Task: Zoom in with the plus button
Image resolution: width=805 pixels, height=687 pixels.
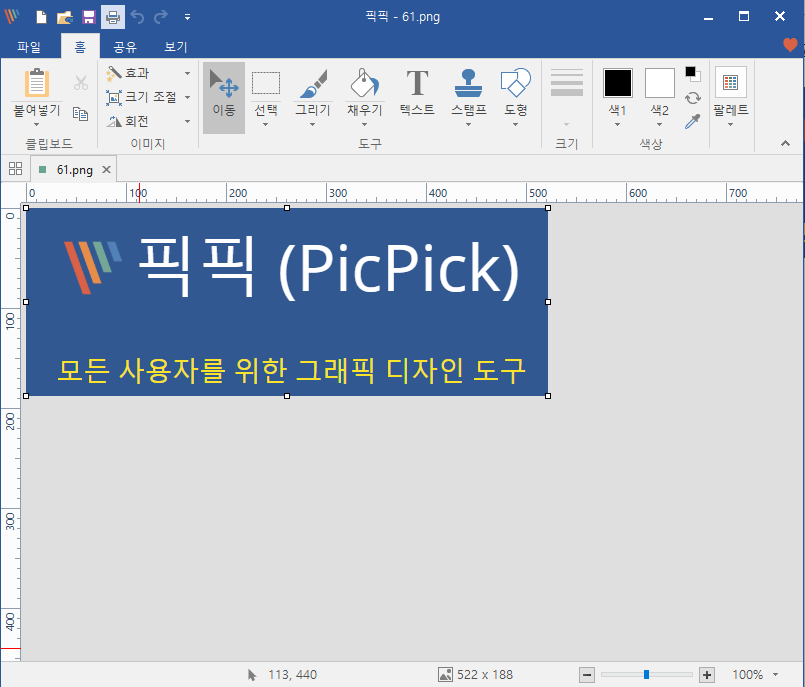Action: 707,675
